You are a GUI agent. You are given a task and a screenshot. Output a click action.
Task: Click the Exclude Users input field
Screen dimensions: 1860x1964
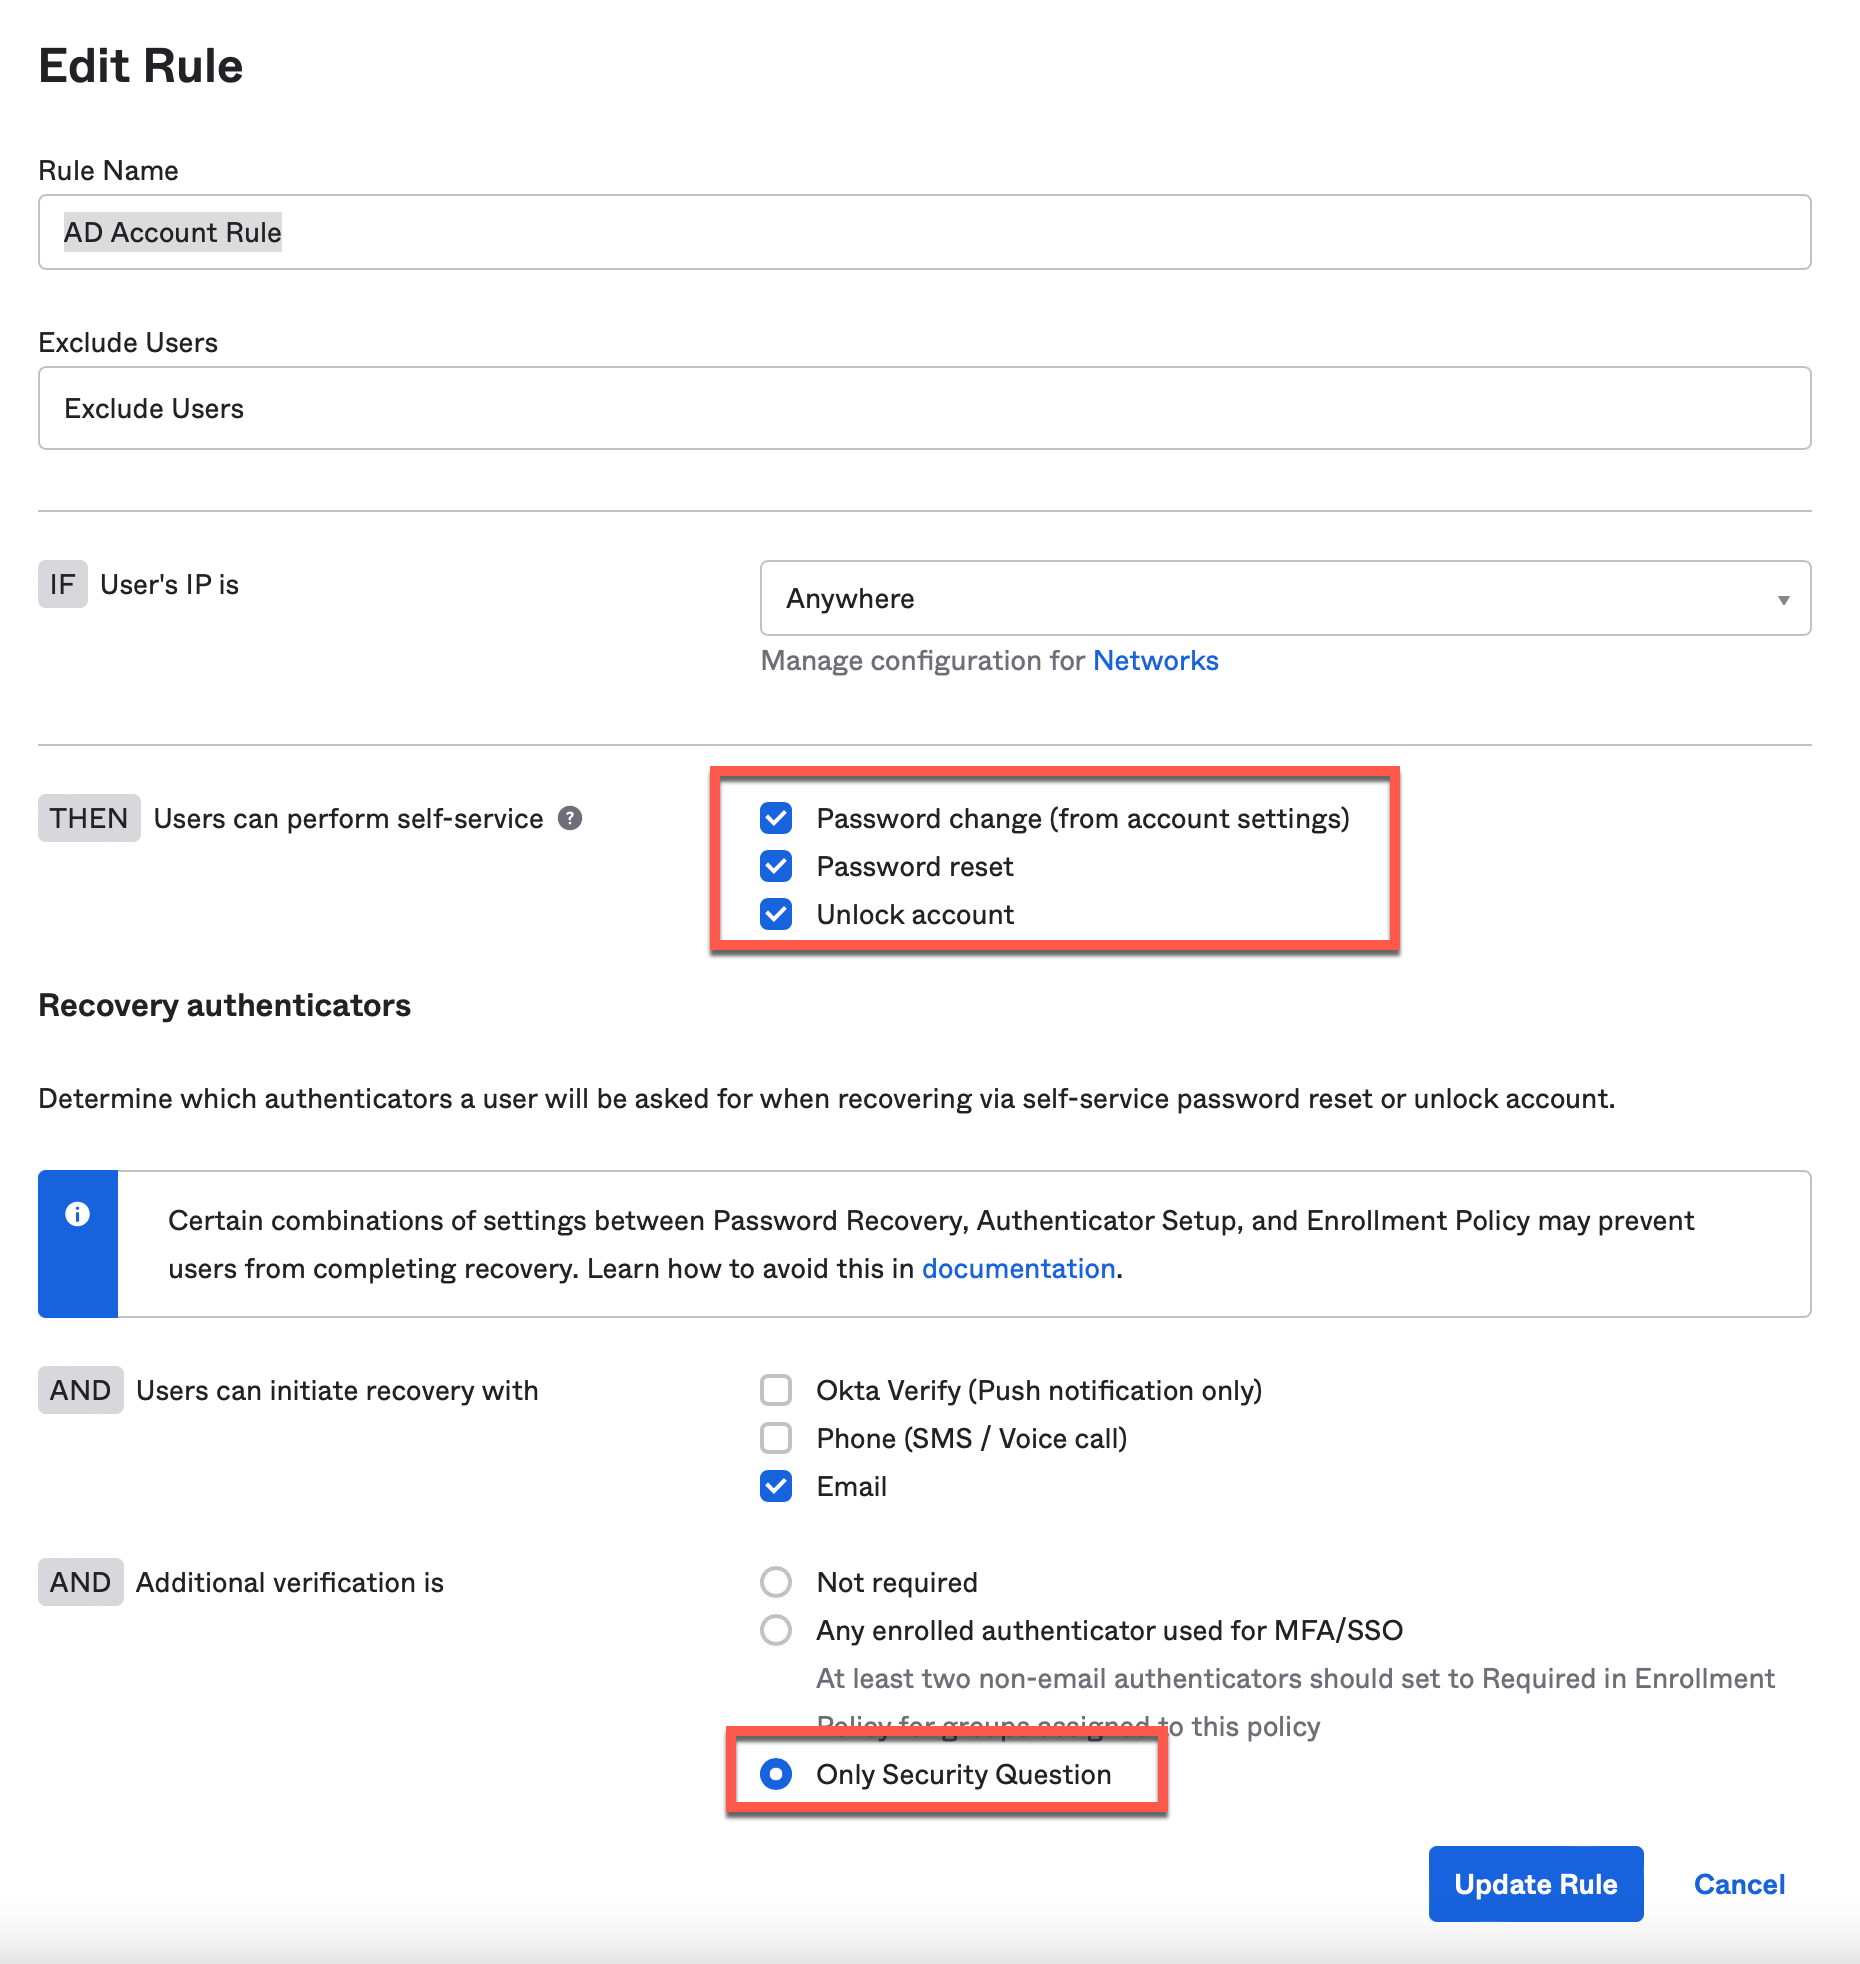point(924,408)
